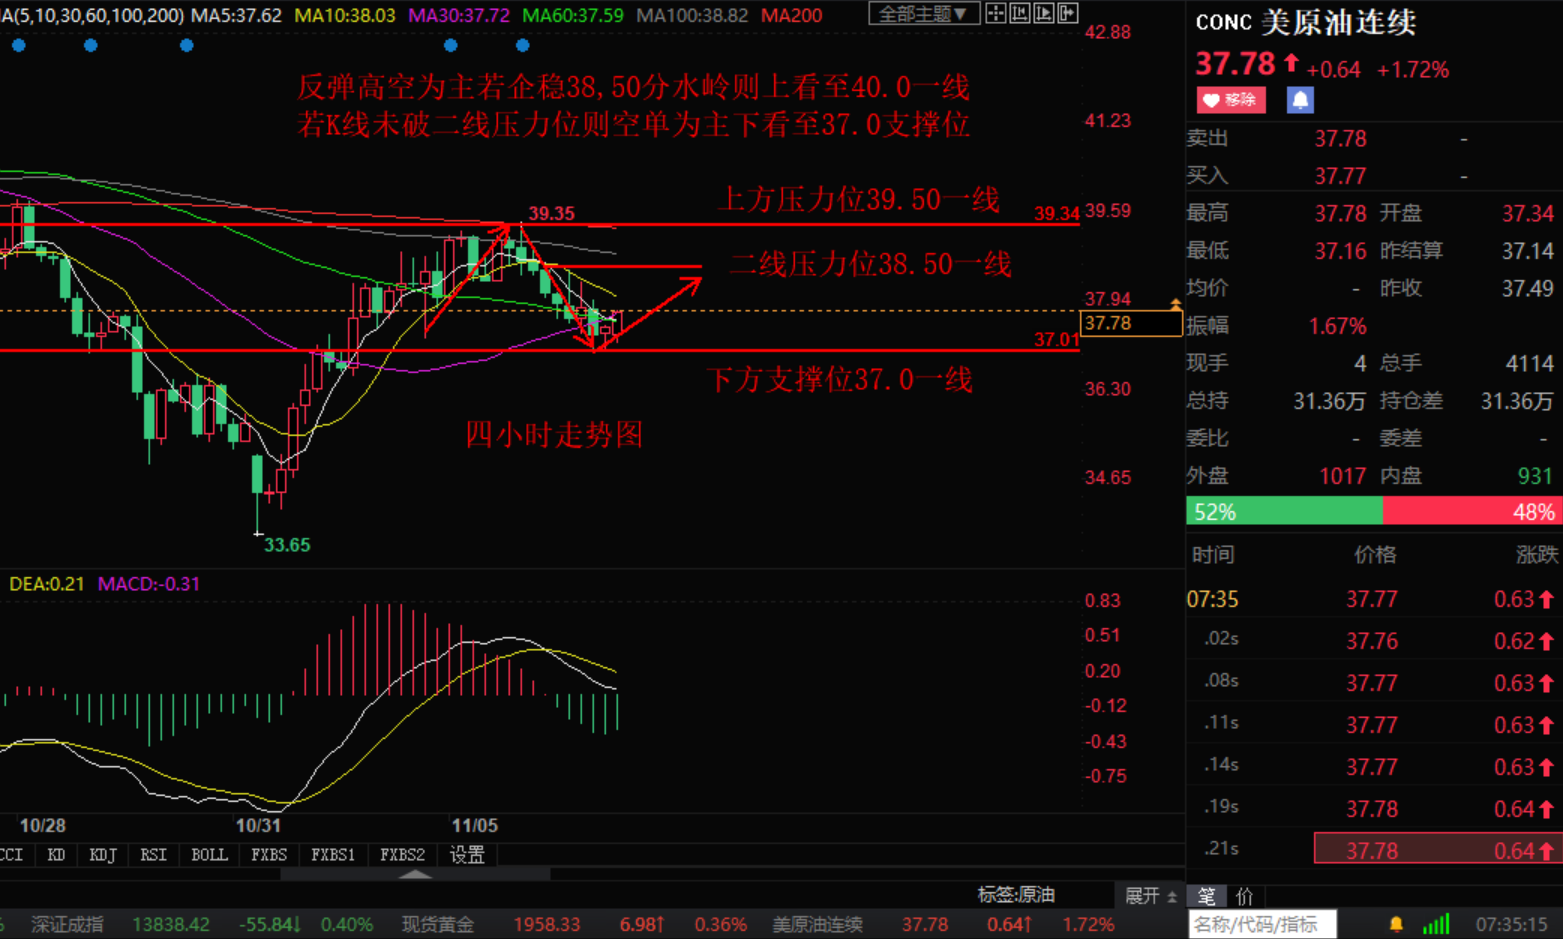Image resolution: width=1563 pixels, height=939 pixels.
Task: Toggle the crosshair cursor icon
Action: click(996, 13)
